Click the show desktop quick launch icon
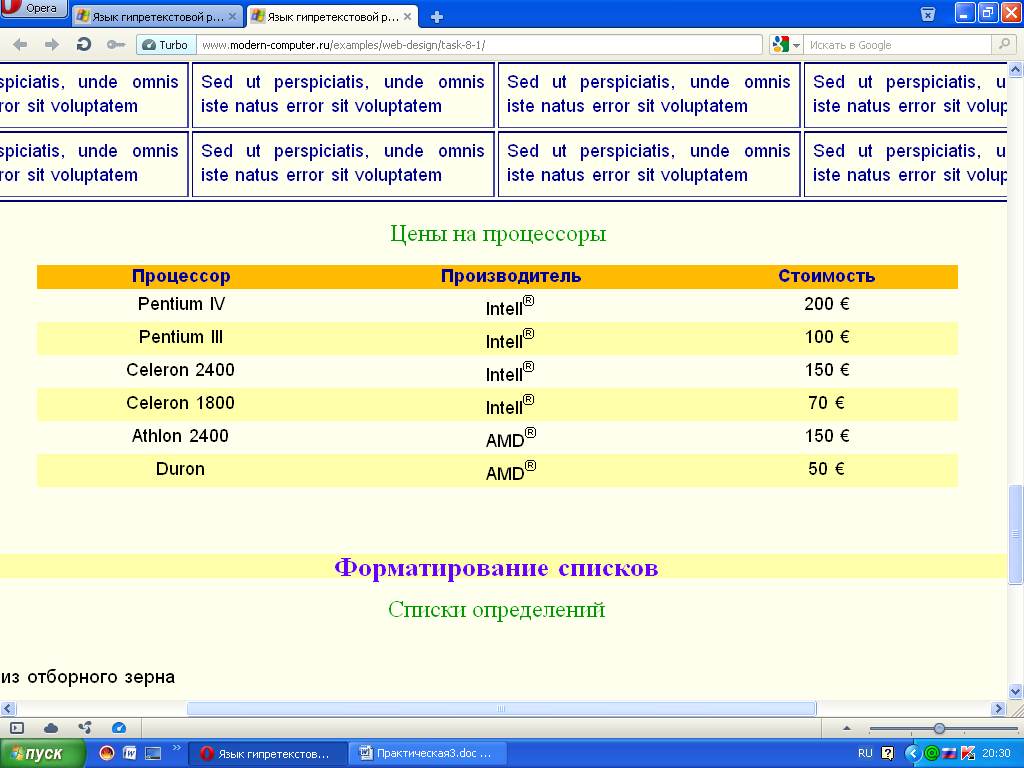The width and height of the screenshot is (1024, 768). [153, 754]
